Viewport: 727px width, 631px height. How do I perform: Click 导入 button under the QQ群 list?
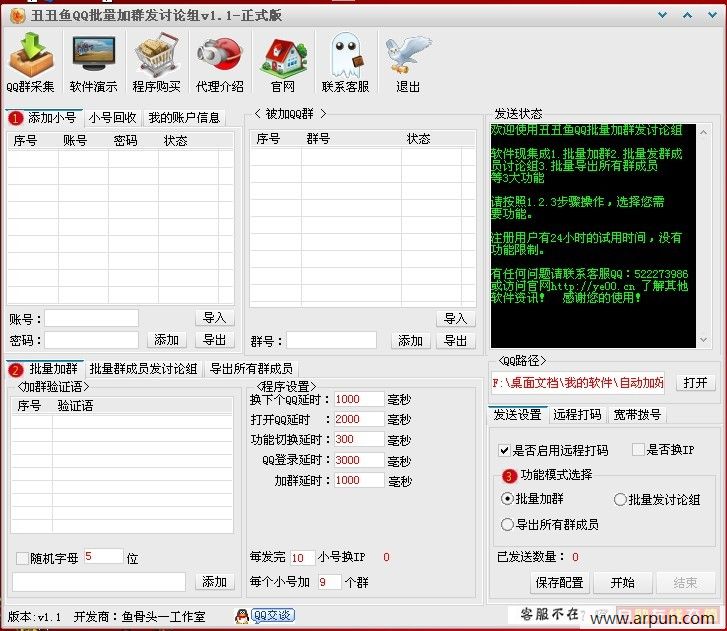455,319
